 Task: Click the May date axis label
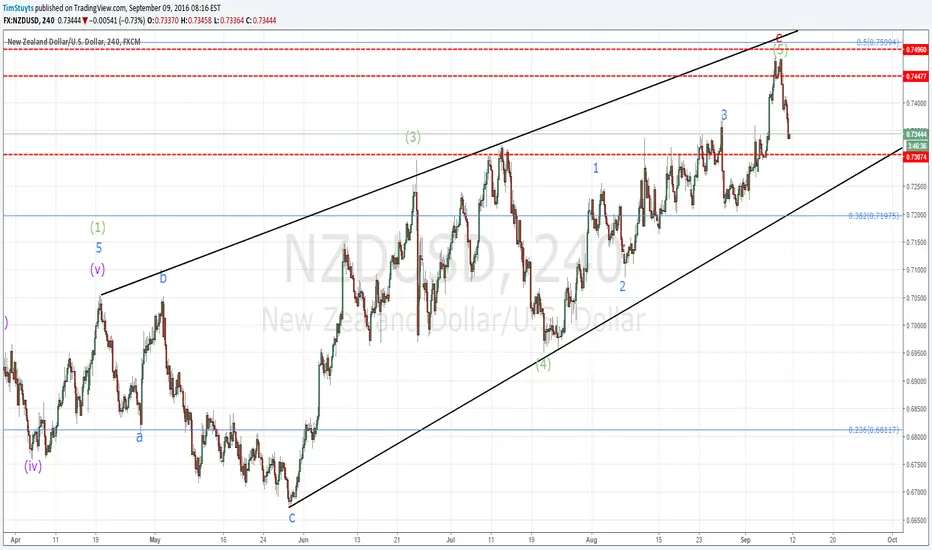coord(155,540)
